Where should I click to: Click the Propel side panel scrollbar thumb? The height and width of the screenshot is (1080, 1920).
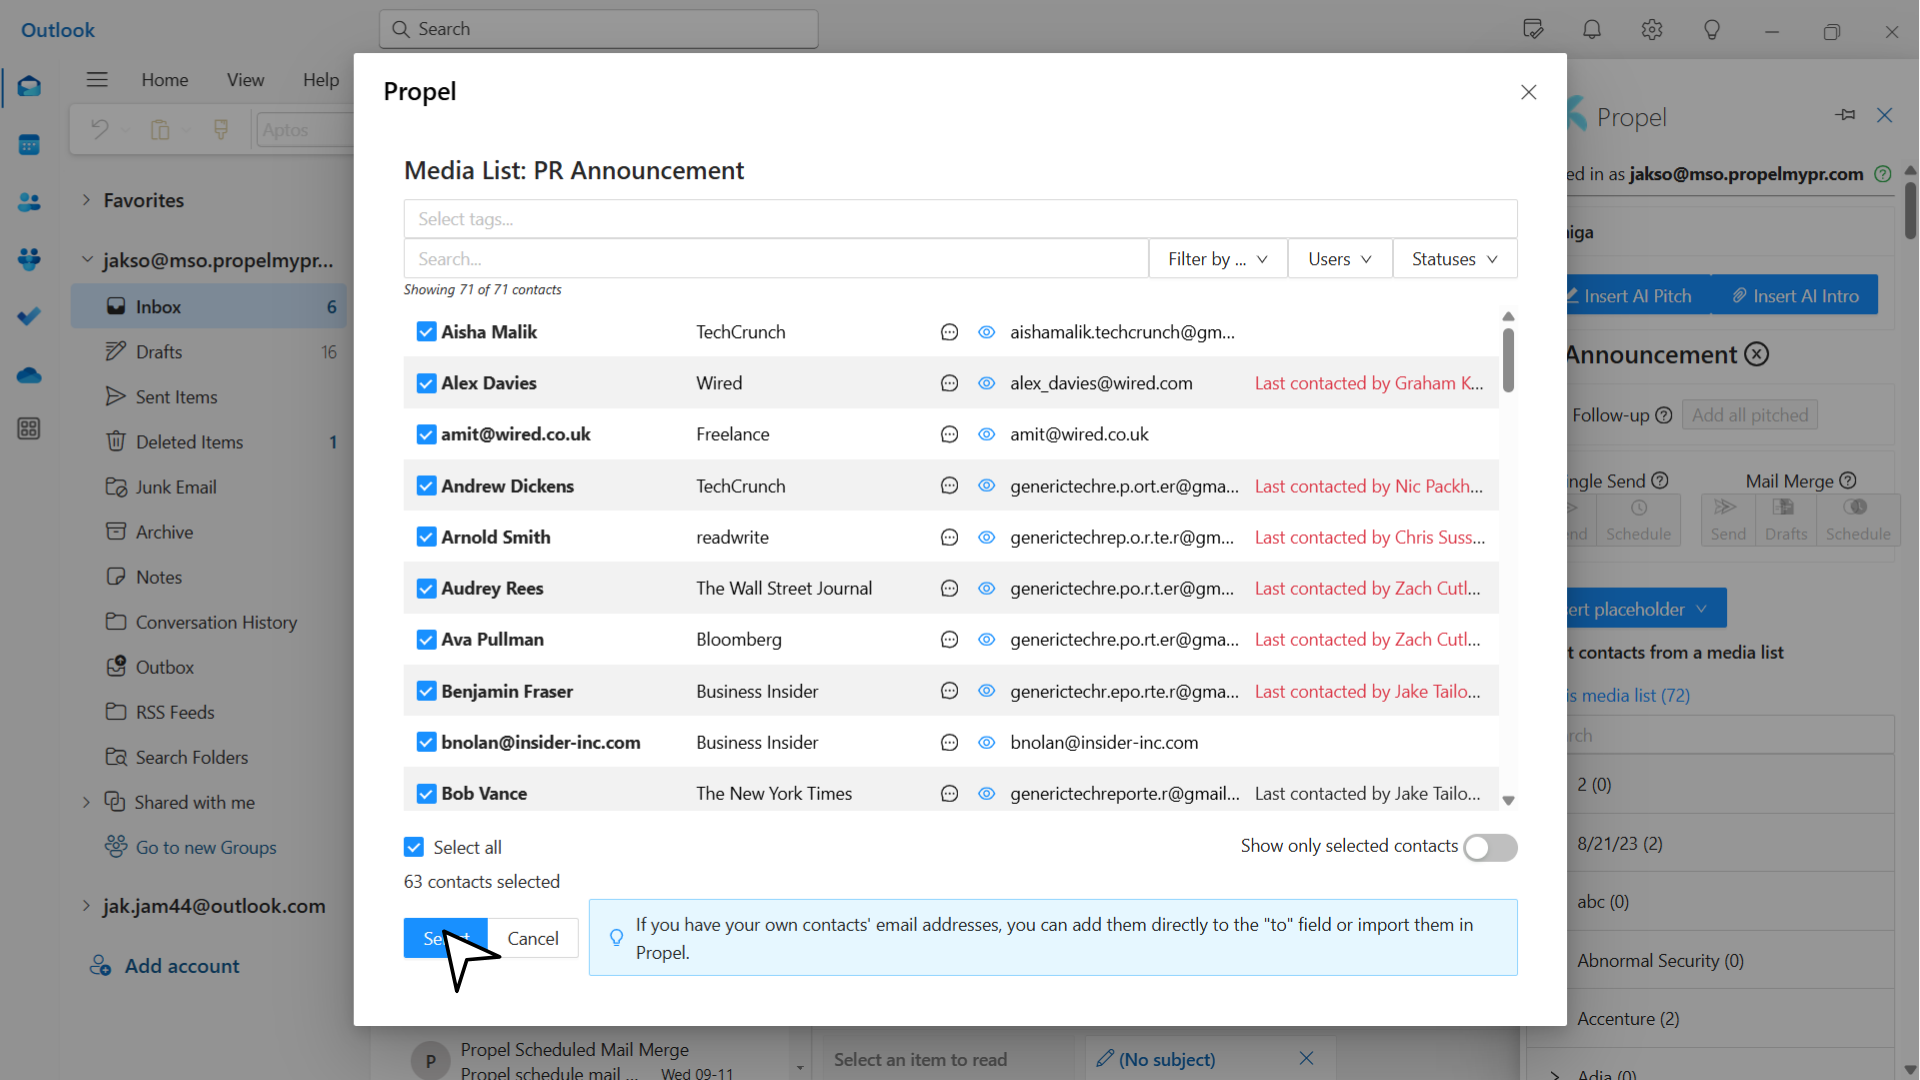point(1910,210)
